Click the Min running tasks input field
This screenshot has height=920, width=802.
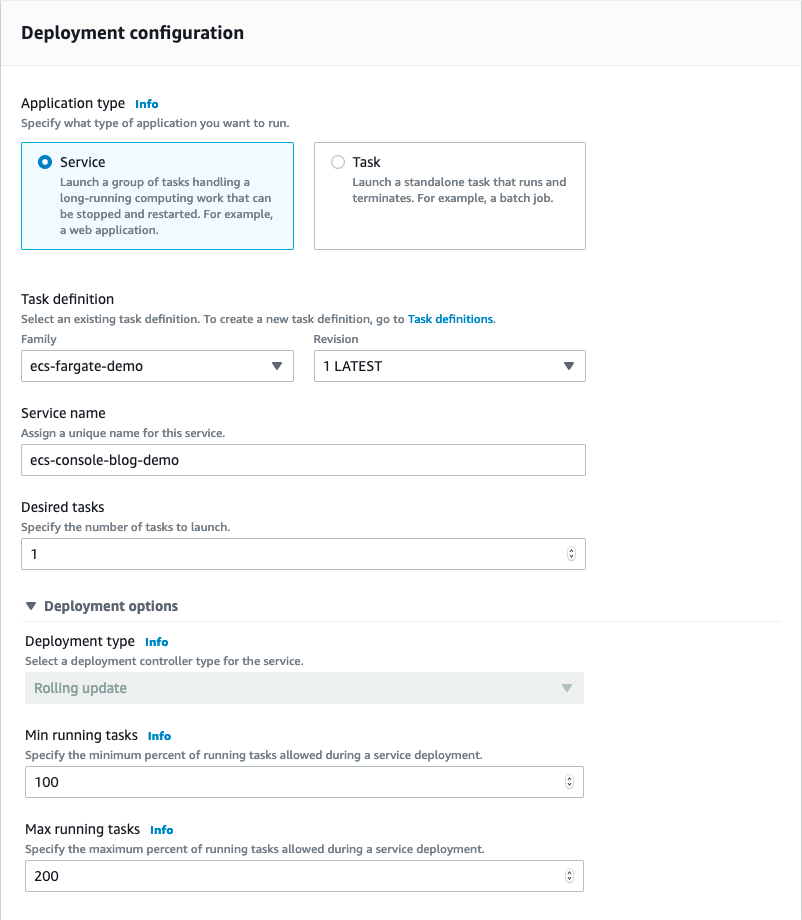[x=290, y=782]
